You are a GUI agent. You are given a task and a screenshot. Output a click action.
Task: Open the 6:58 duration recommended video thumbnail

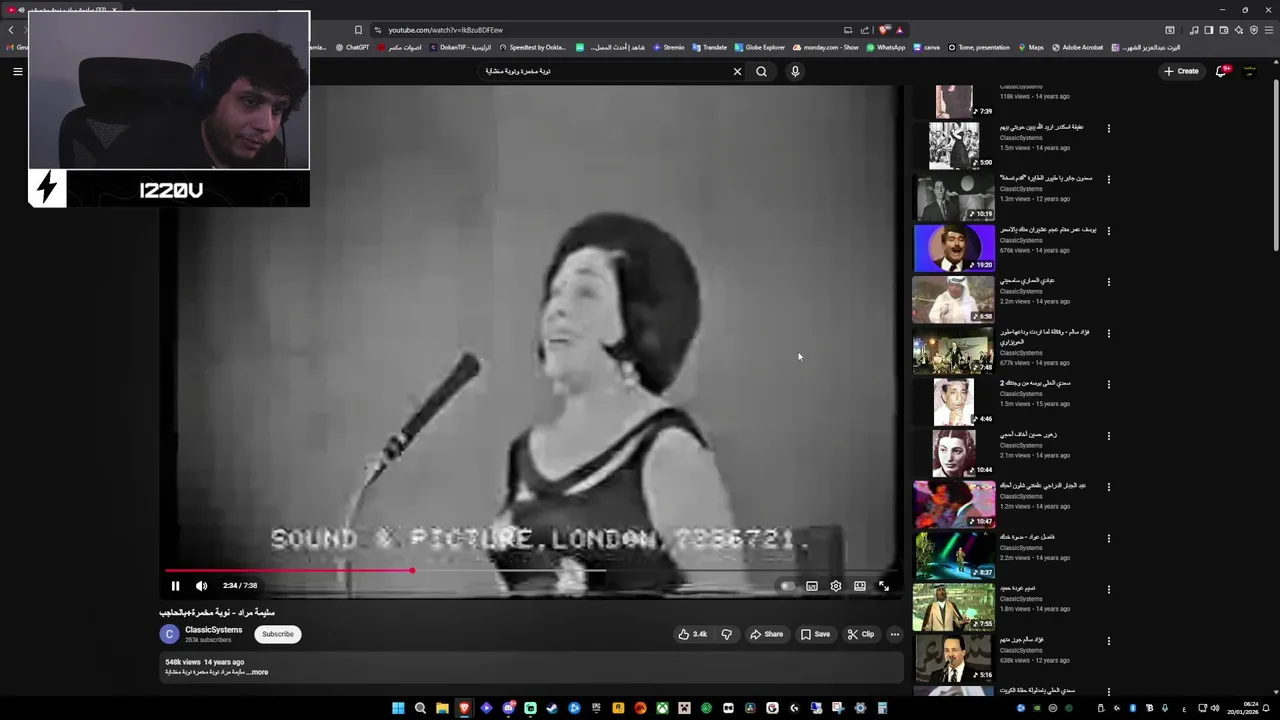[954, 299]
